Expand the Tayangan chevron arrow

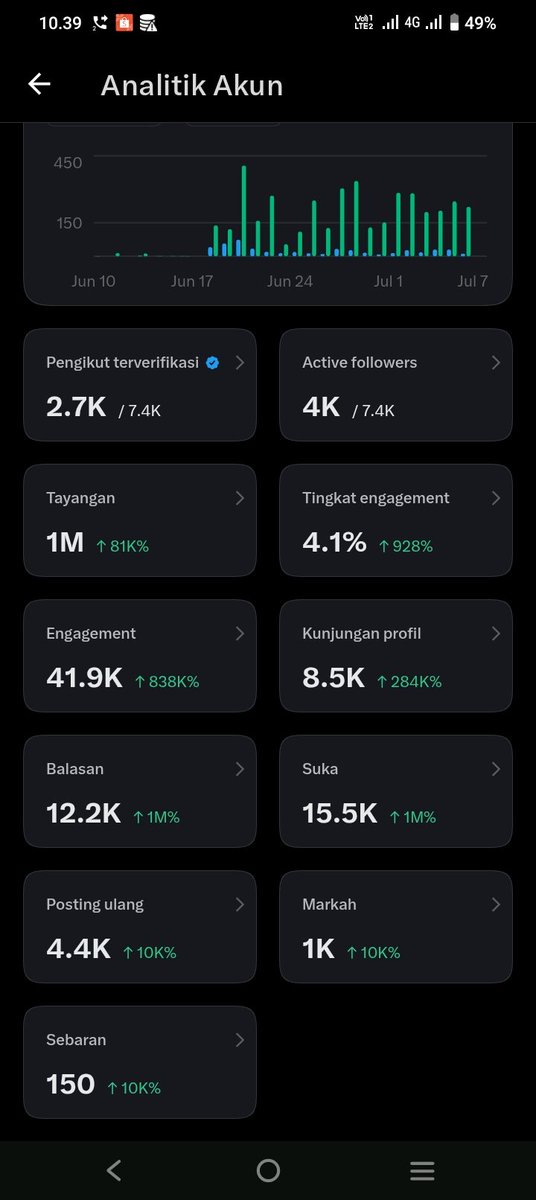239,498
